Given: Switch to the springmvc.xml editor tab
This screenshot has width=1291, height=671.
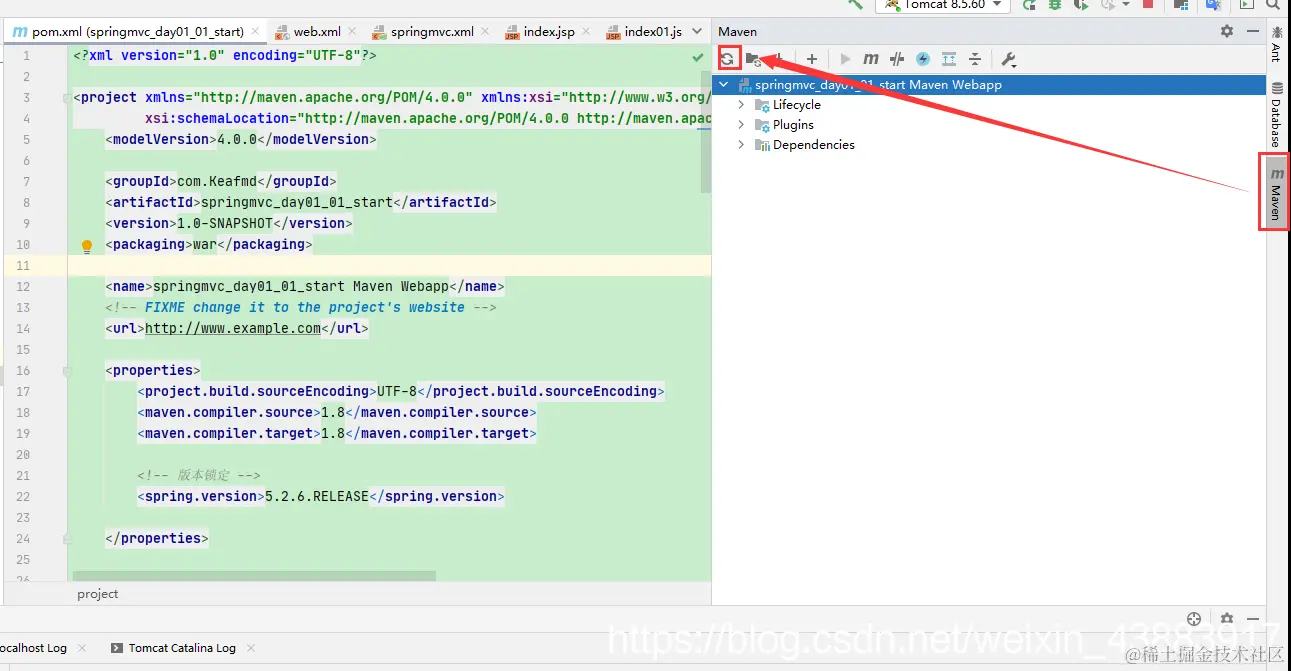Looking at the screenshot, I should (432, 31).
